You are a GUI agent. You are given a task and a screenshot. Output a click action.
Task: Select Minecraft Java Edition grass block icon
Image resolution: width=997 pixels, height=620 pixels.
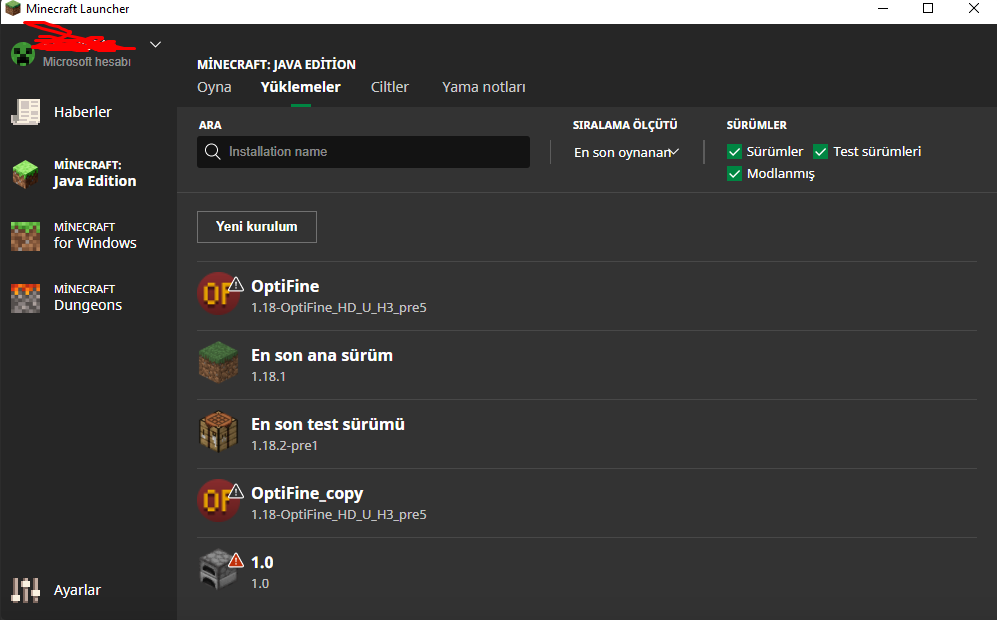tap(25, 174)
